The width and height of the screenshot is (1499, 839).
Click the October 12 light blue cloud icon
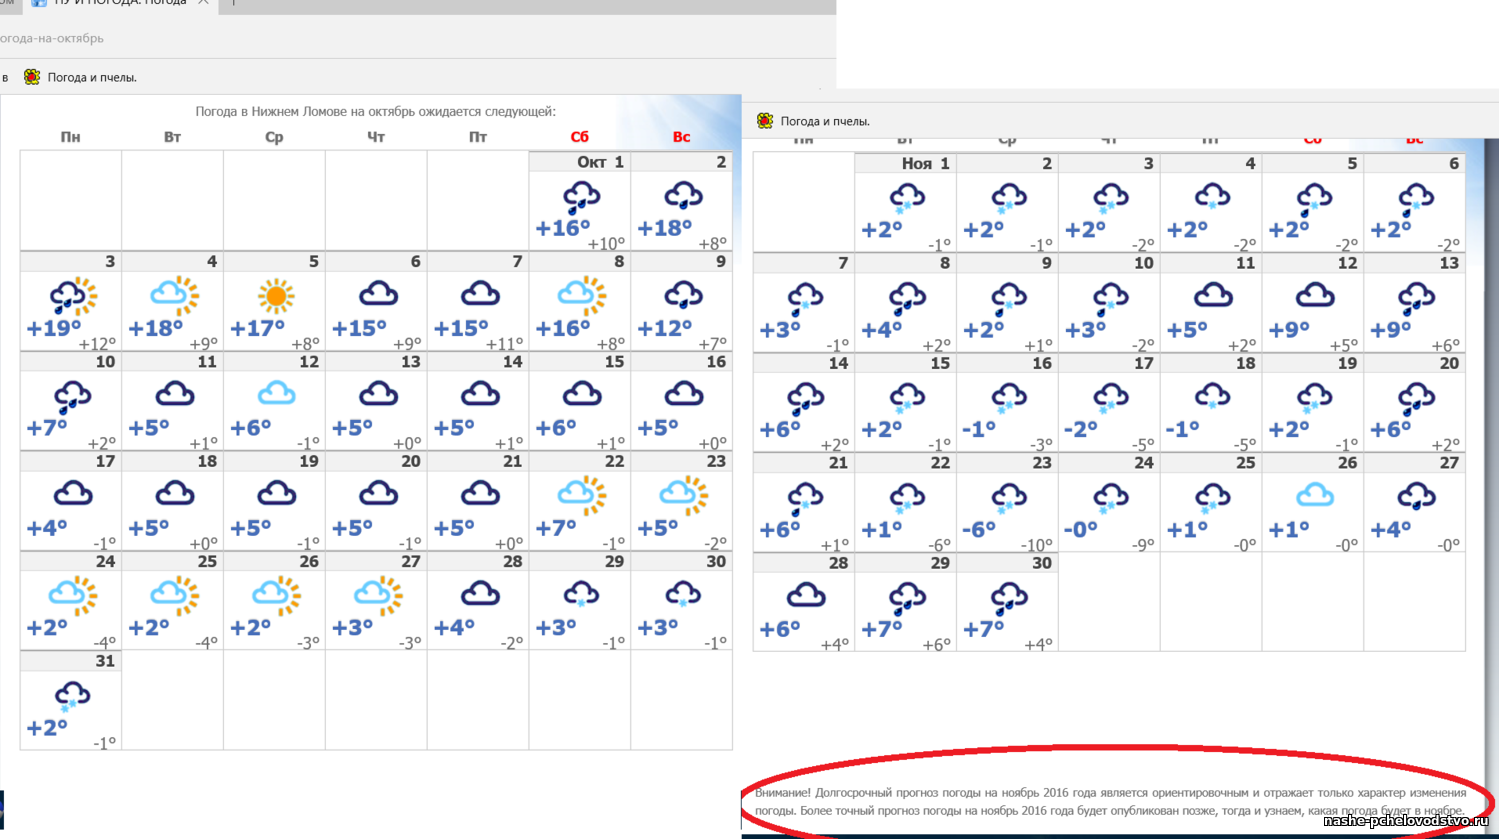277,393
